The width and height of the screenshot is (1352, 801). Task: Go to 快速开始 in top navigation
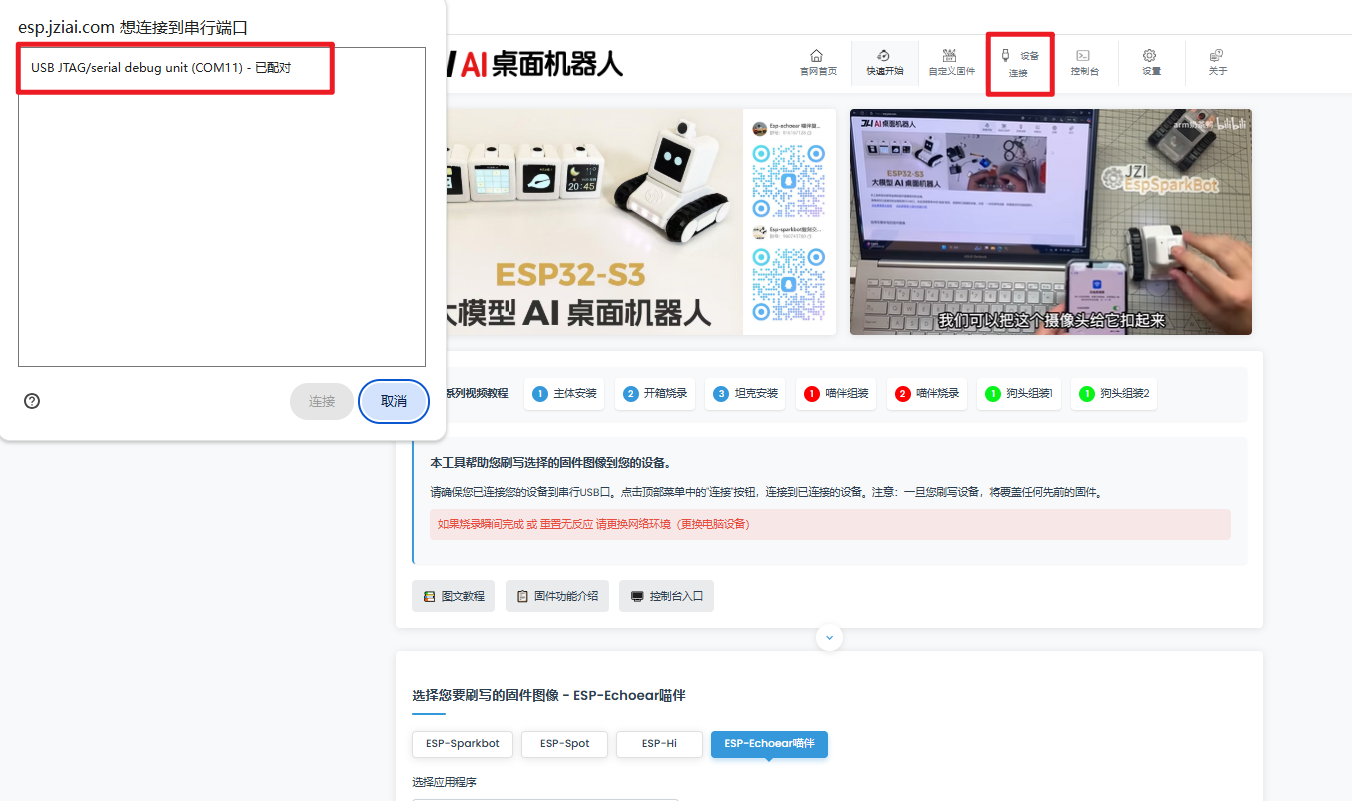click(x=884, y=63)
